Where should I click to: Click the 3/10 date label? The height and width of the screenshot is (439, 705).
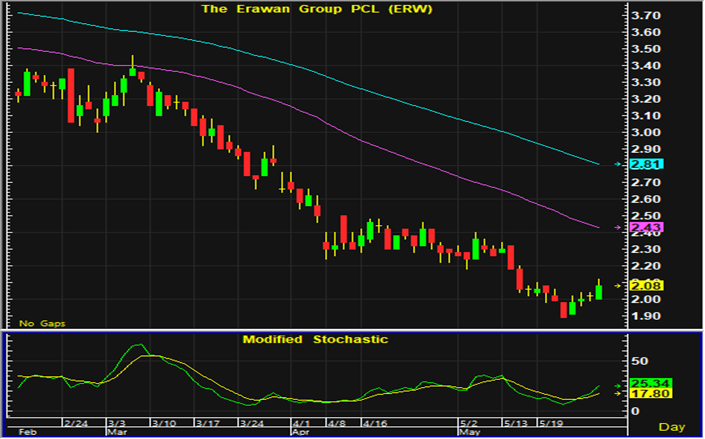point(164,424)
